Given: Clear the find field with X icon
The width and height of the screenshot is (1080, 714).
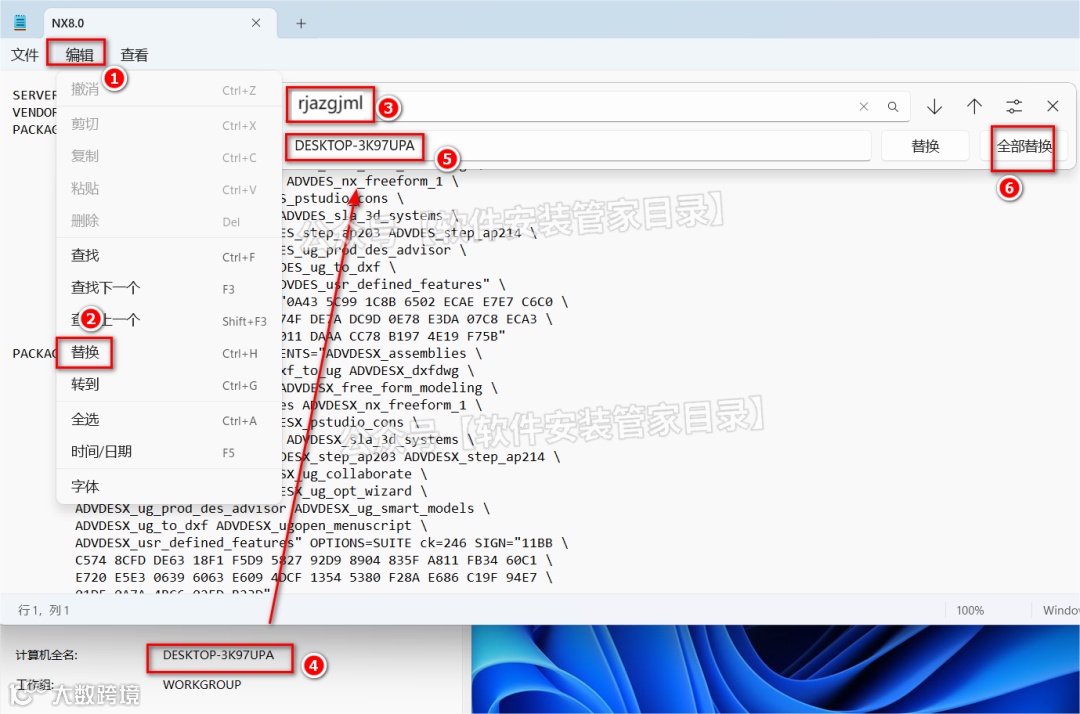Looking at the screenshot, I should [864, 107].
